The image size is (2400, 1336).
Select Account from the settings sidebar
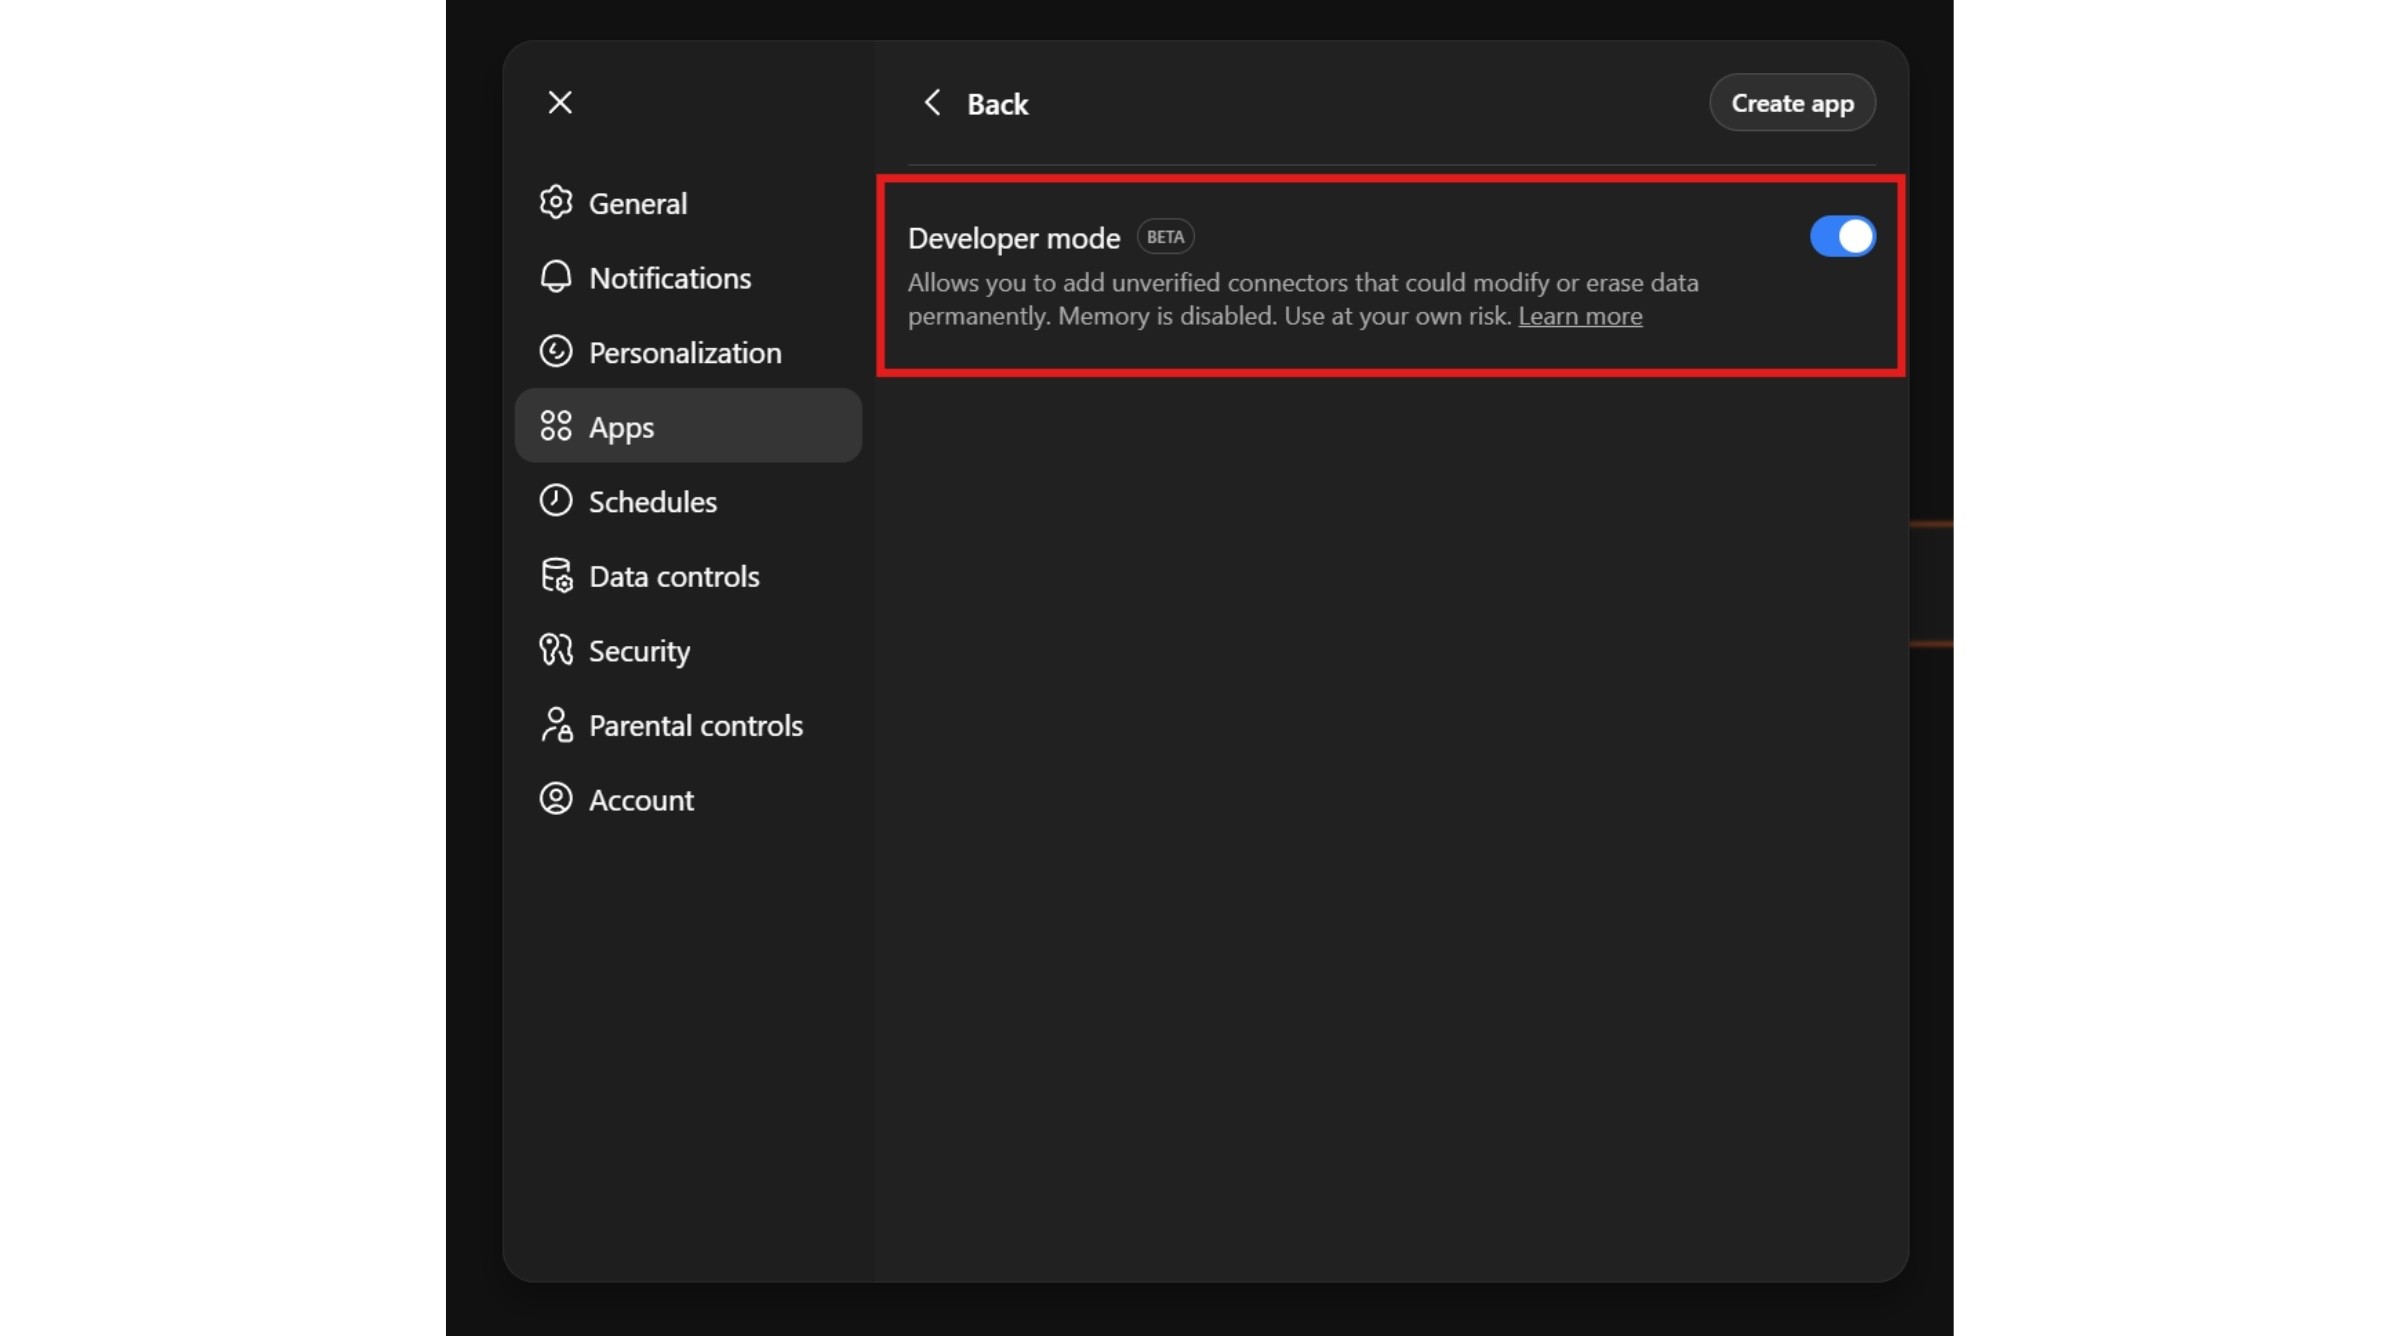[641, 798]
